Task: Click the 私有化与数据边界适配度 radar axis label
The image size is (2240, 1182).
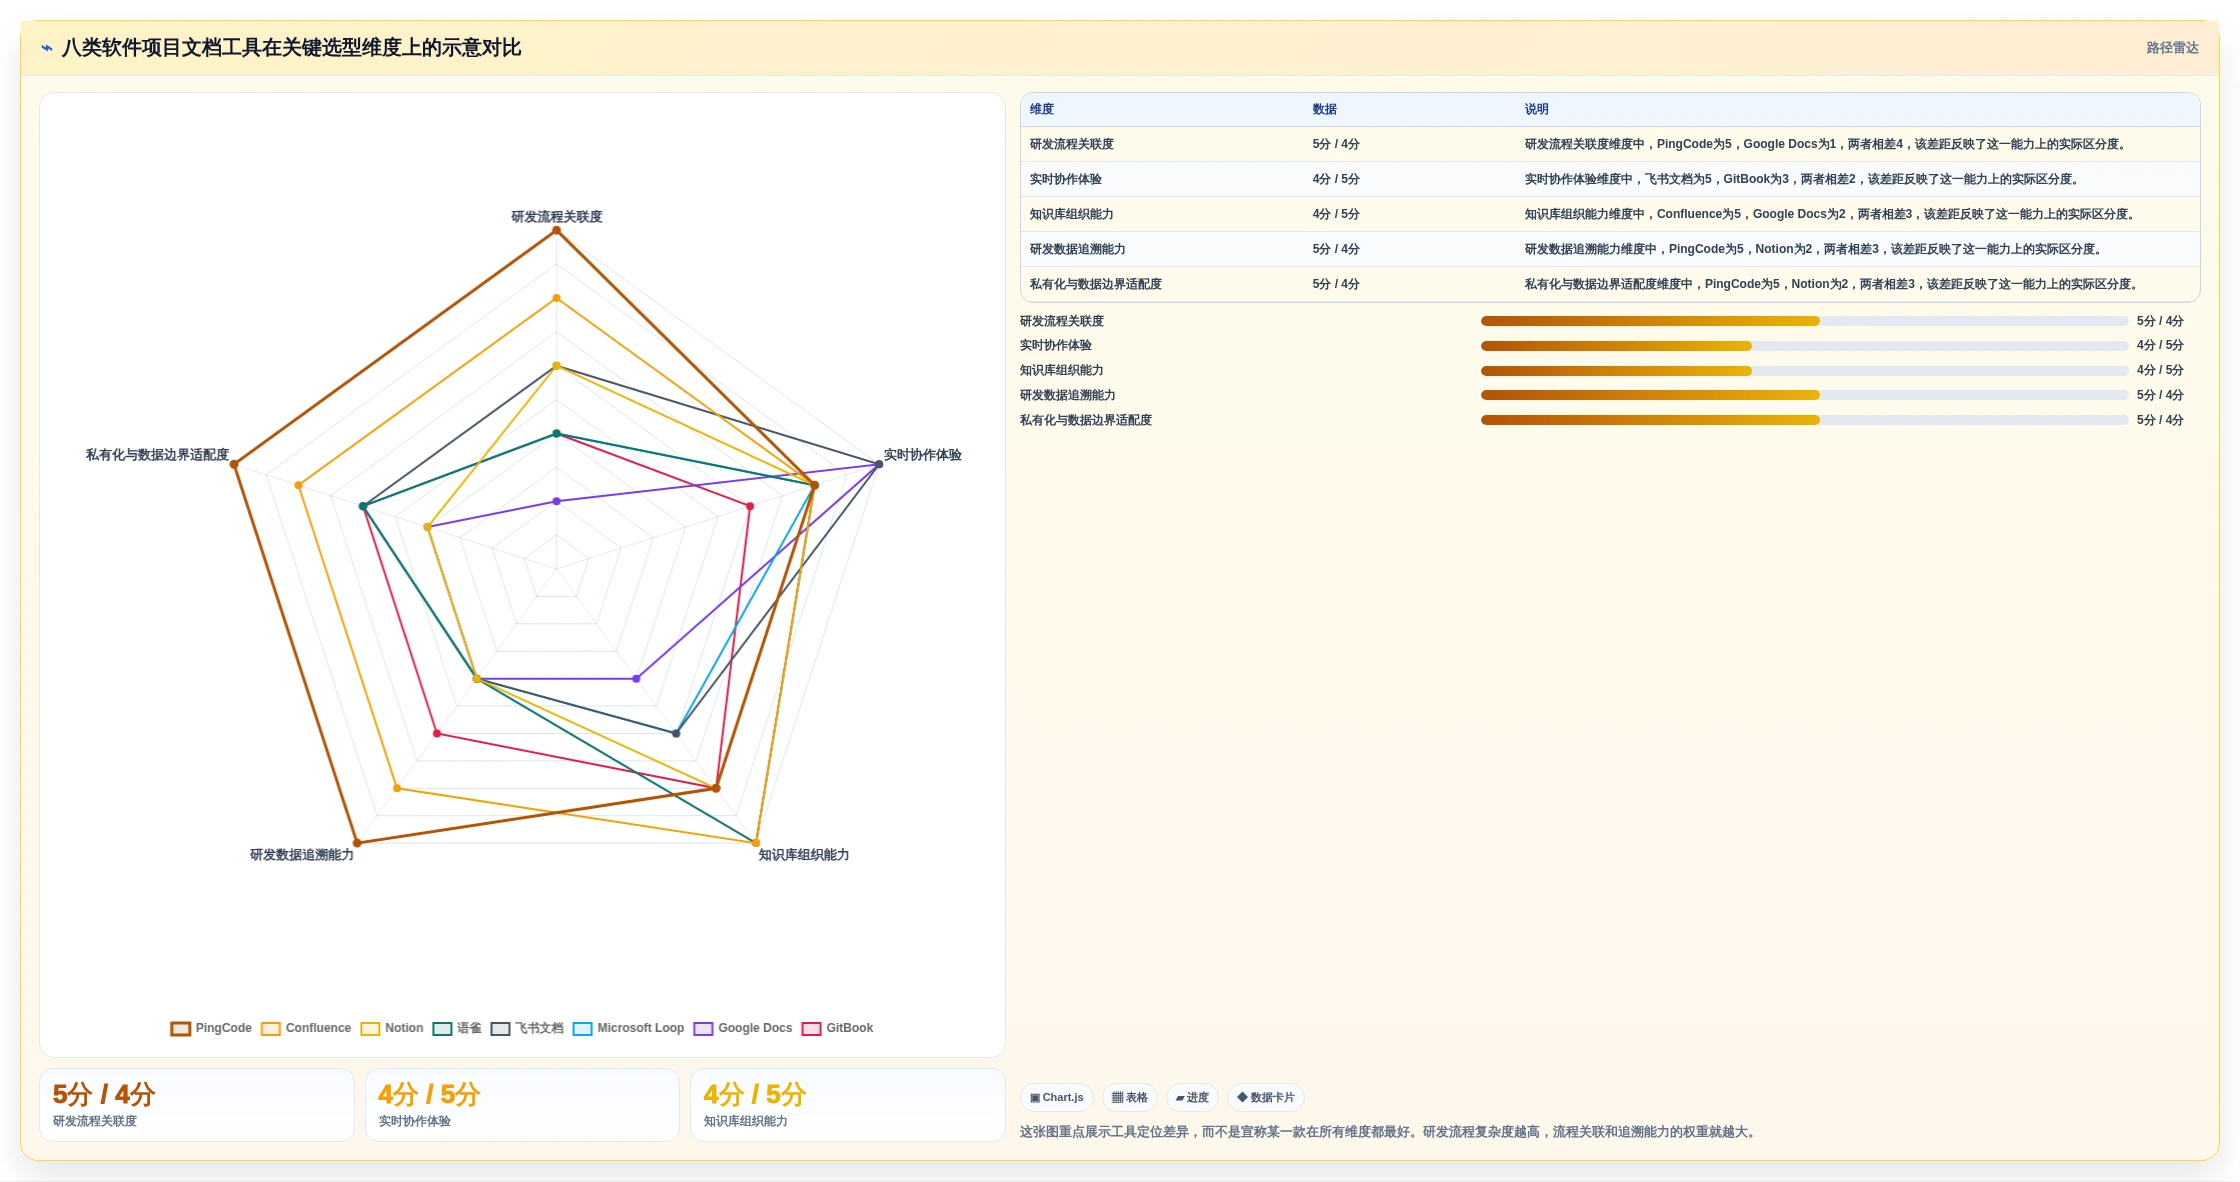Action: (157, 455)
